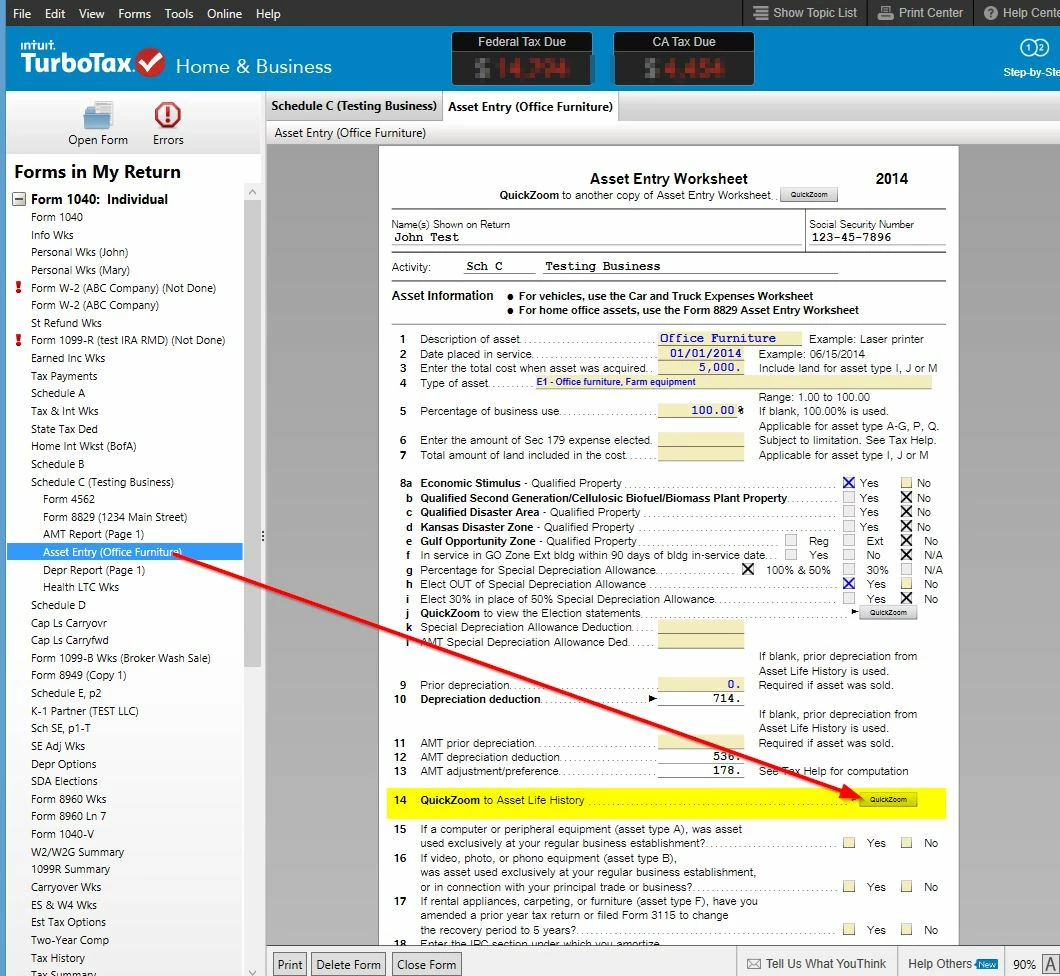The image size is (1060, 976).
Task: Check Yes for Kansas Disaster Zone
Action: 849,527
